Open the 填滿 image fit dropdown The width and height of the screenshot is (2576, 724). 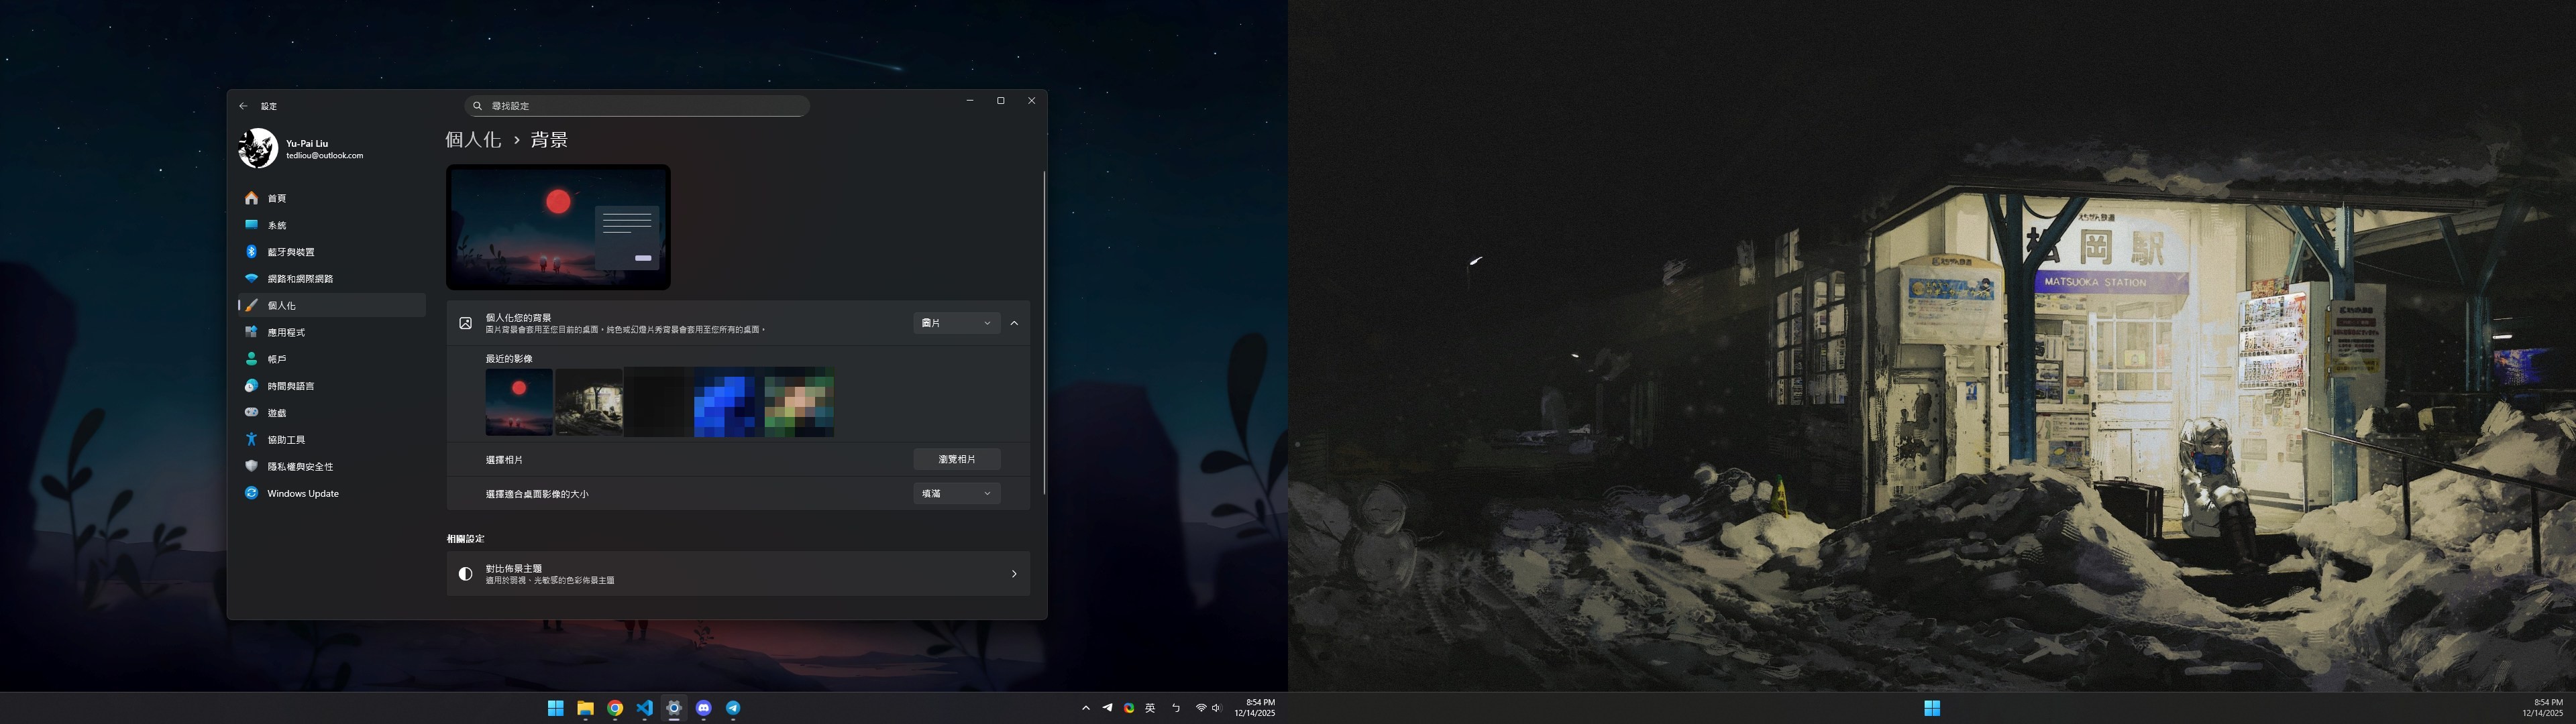click(956, 494)
